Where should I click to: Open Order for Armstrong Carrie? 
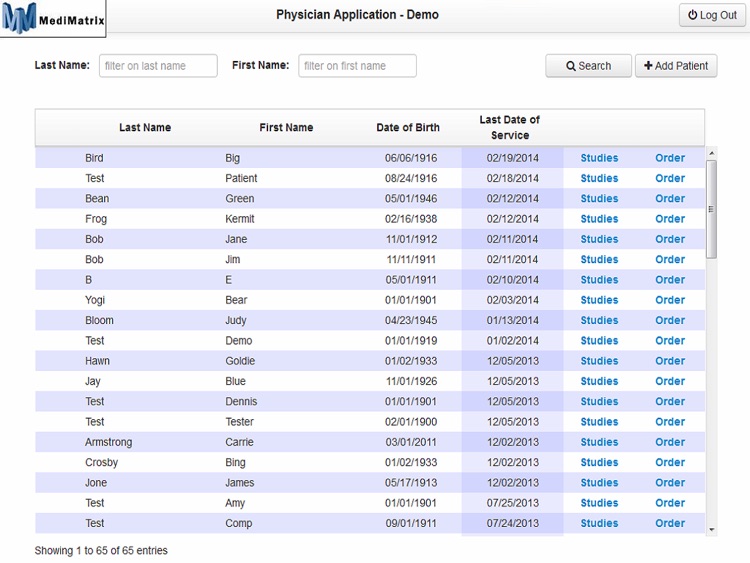(670, 442)
